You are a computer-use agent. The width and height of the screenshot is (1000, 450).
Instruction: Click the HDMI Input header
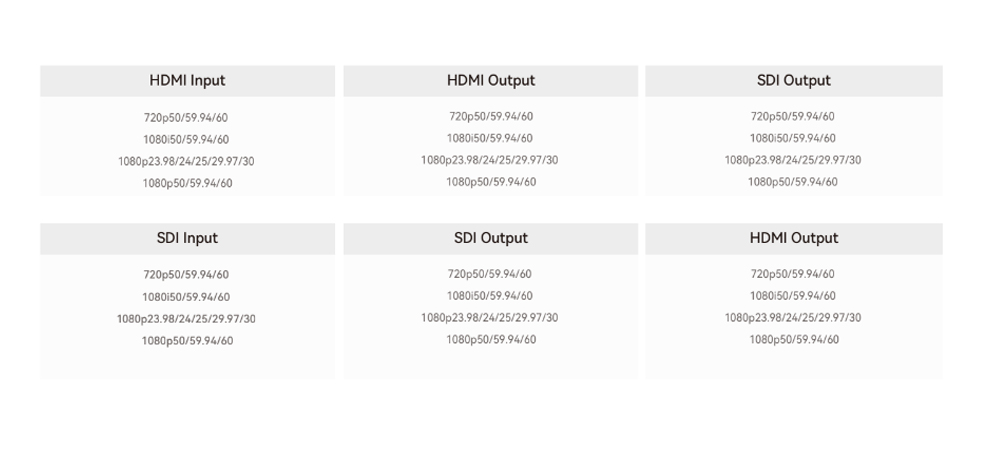(187, 81)
